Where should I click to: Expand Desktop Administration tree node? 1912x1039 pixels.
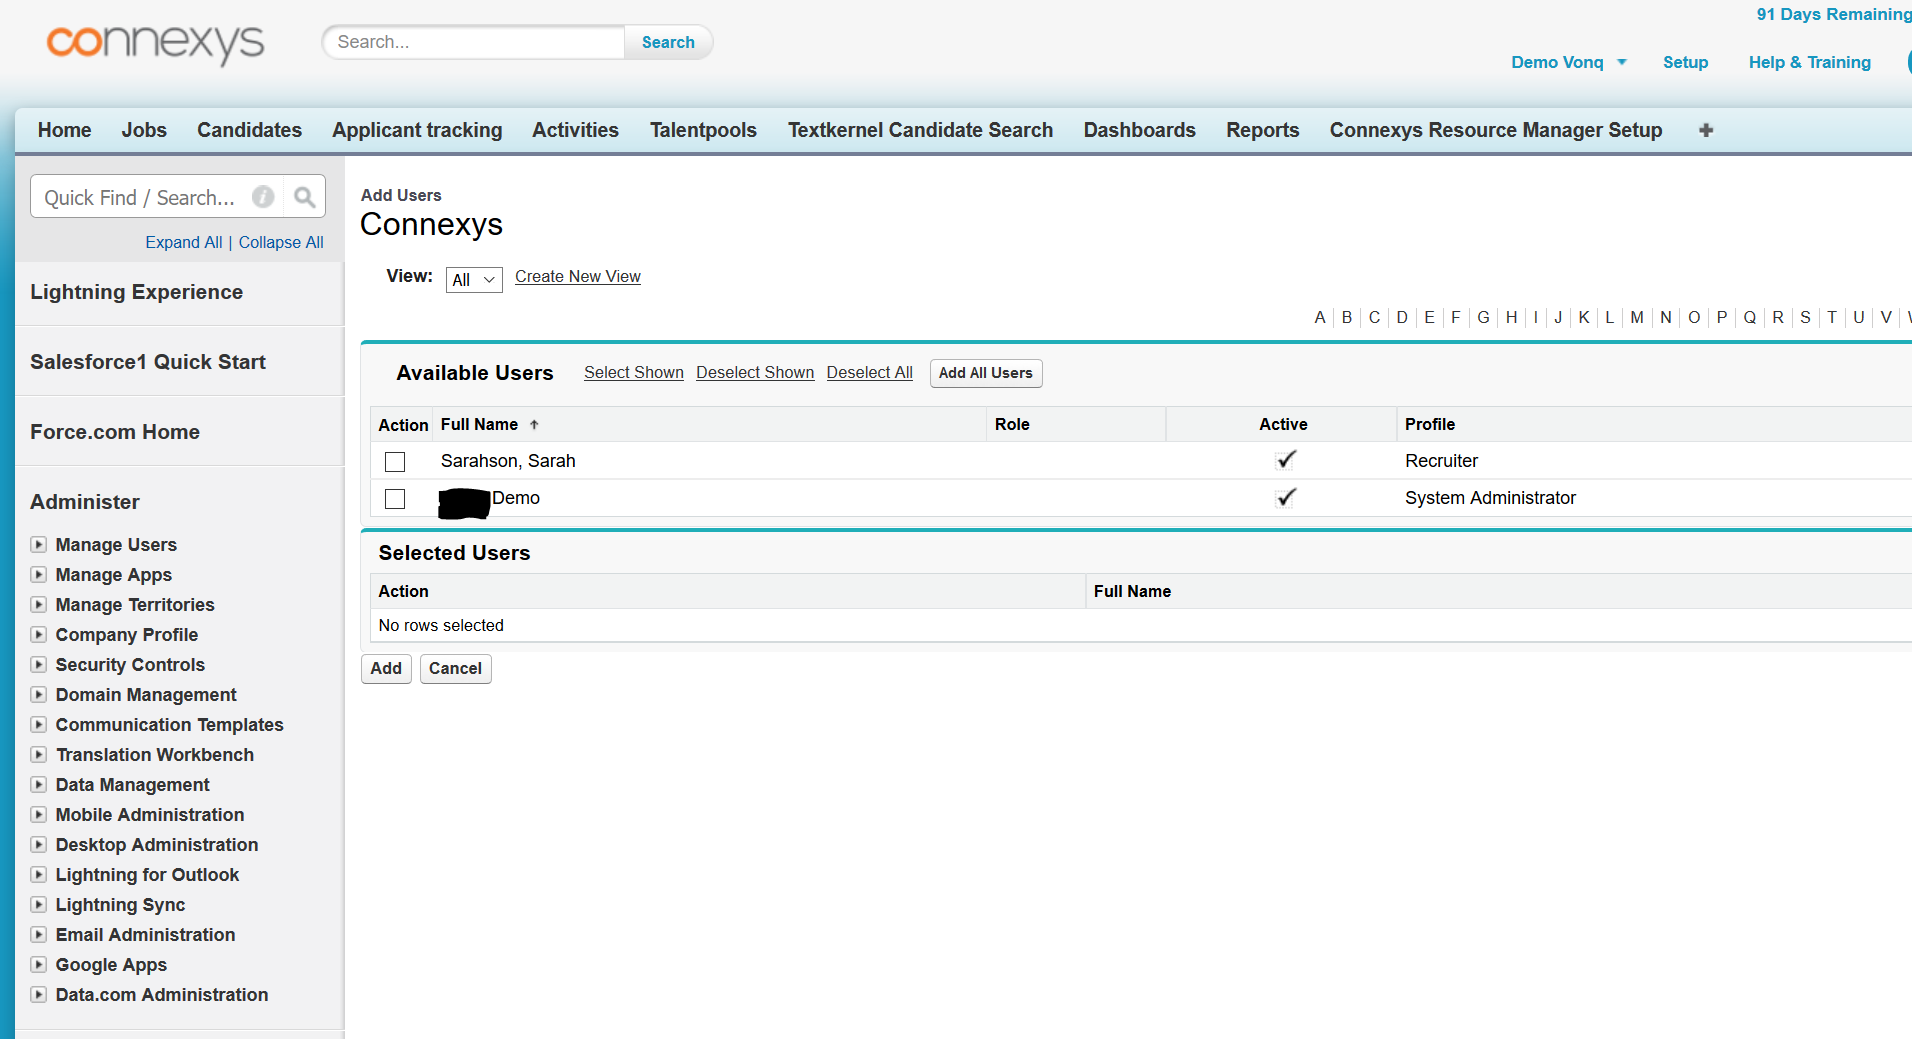pyautogui.click(x=39, y=845)
